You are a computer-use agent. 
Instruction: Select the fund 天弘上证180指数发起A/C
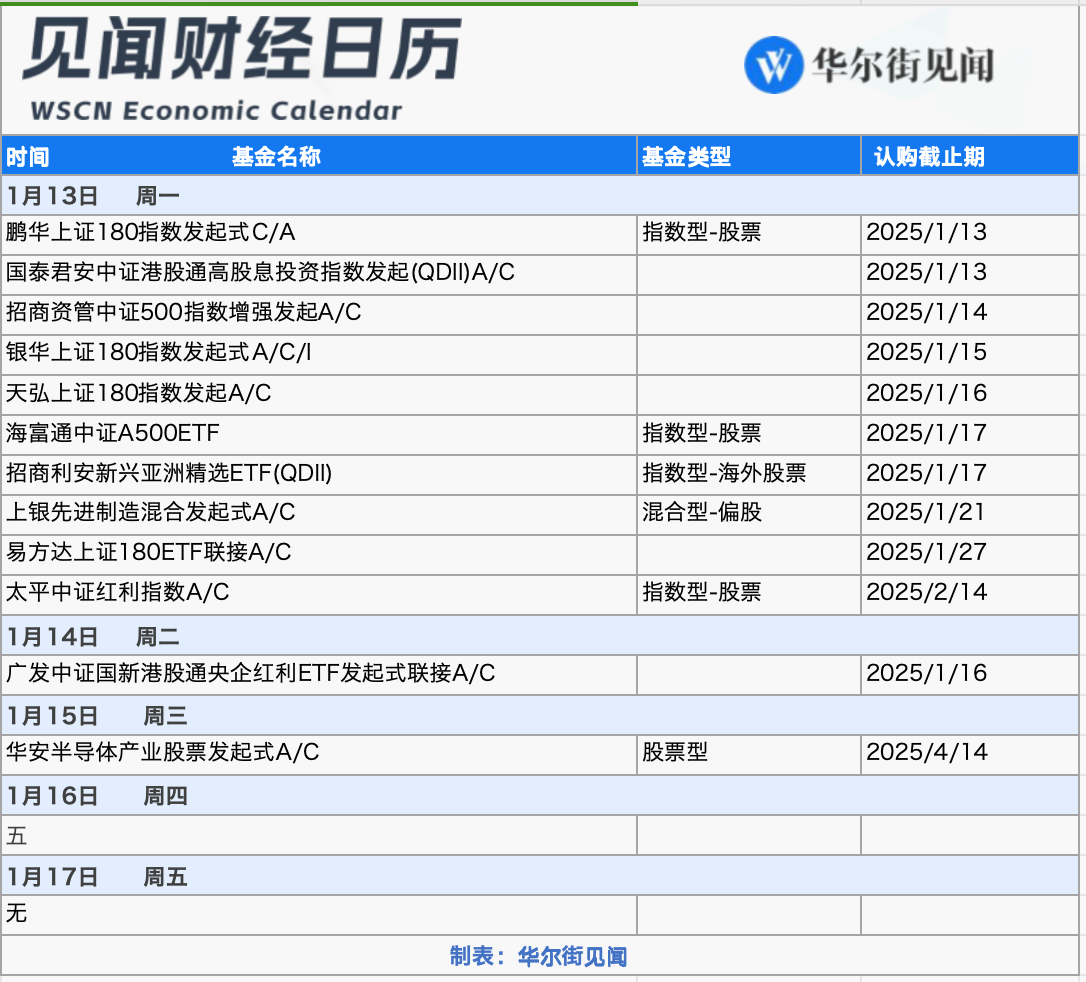click(139, 393)
